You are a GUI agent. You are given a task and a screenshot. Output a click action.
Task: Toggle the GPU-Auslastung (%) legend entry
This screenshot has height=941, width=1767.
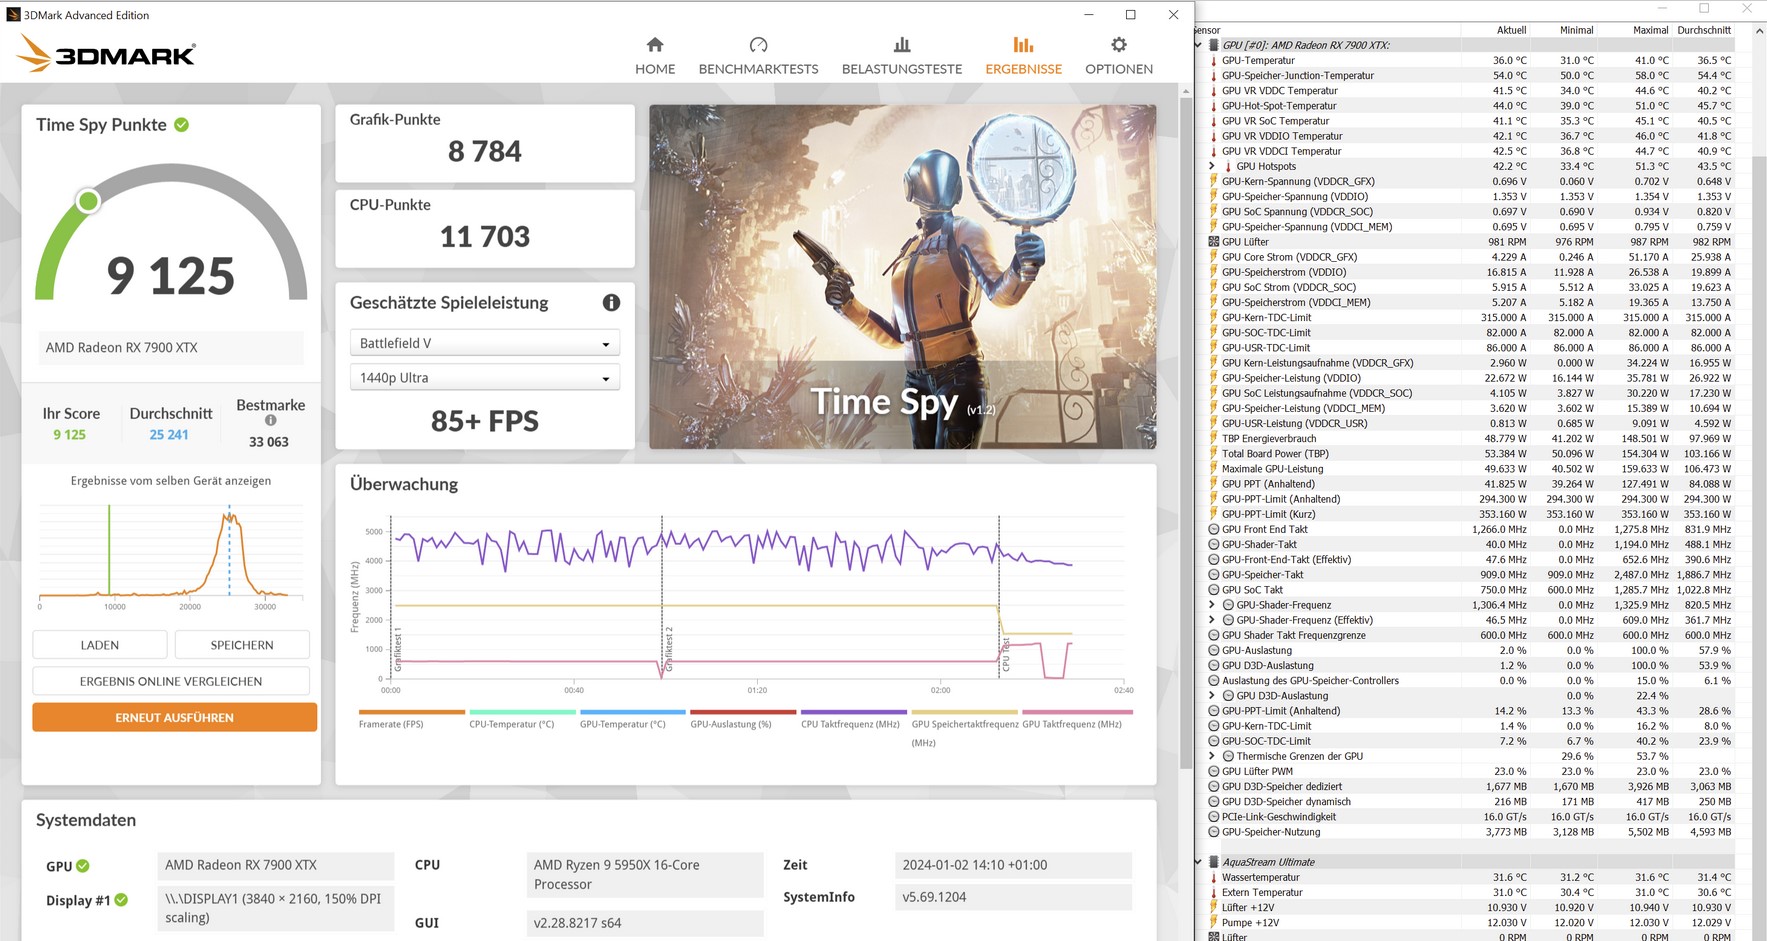tap(743, 720)
